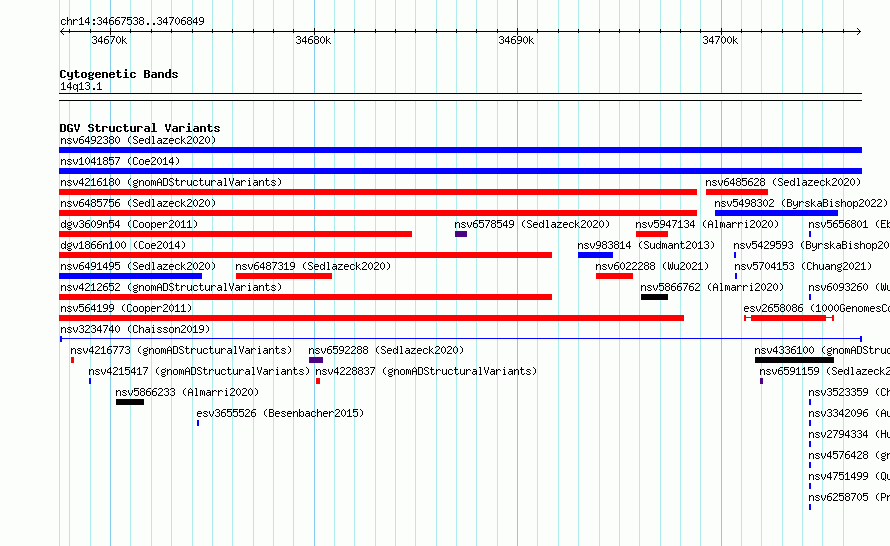Select the red nsv6487319 feature bar
This screenshot has width=890, height=546.
[x=284, y=276]
